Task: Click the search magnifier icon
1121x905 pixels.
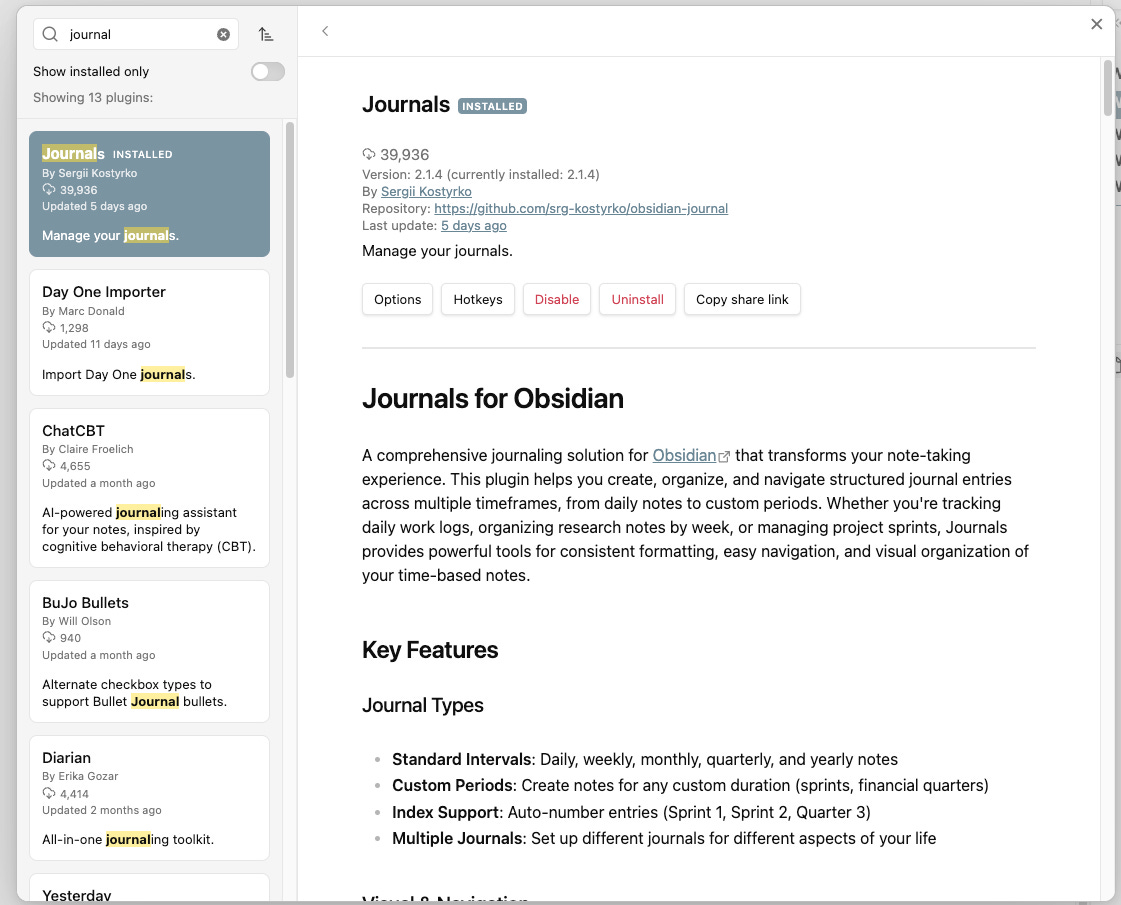Action: (50, 34)
